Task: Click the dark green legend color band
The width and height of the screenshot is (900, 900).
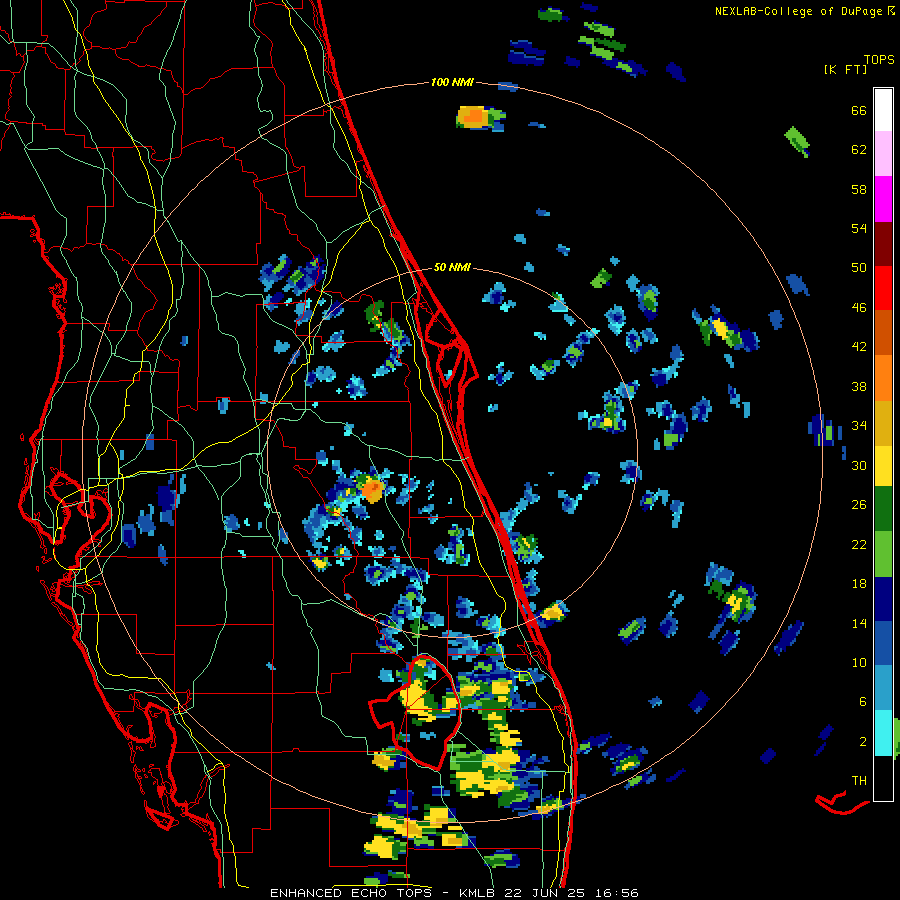Action: (x=883, y=509)
